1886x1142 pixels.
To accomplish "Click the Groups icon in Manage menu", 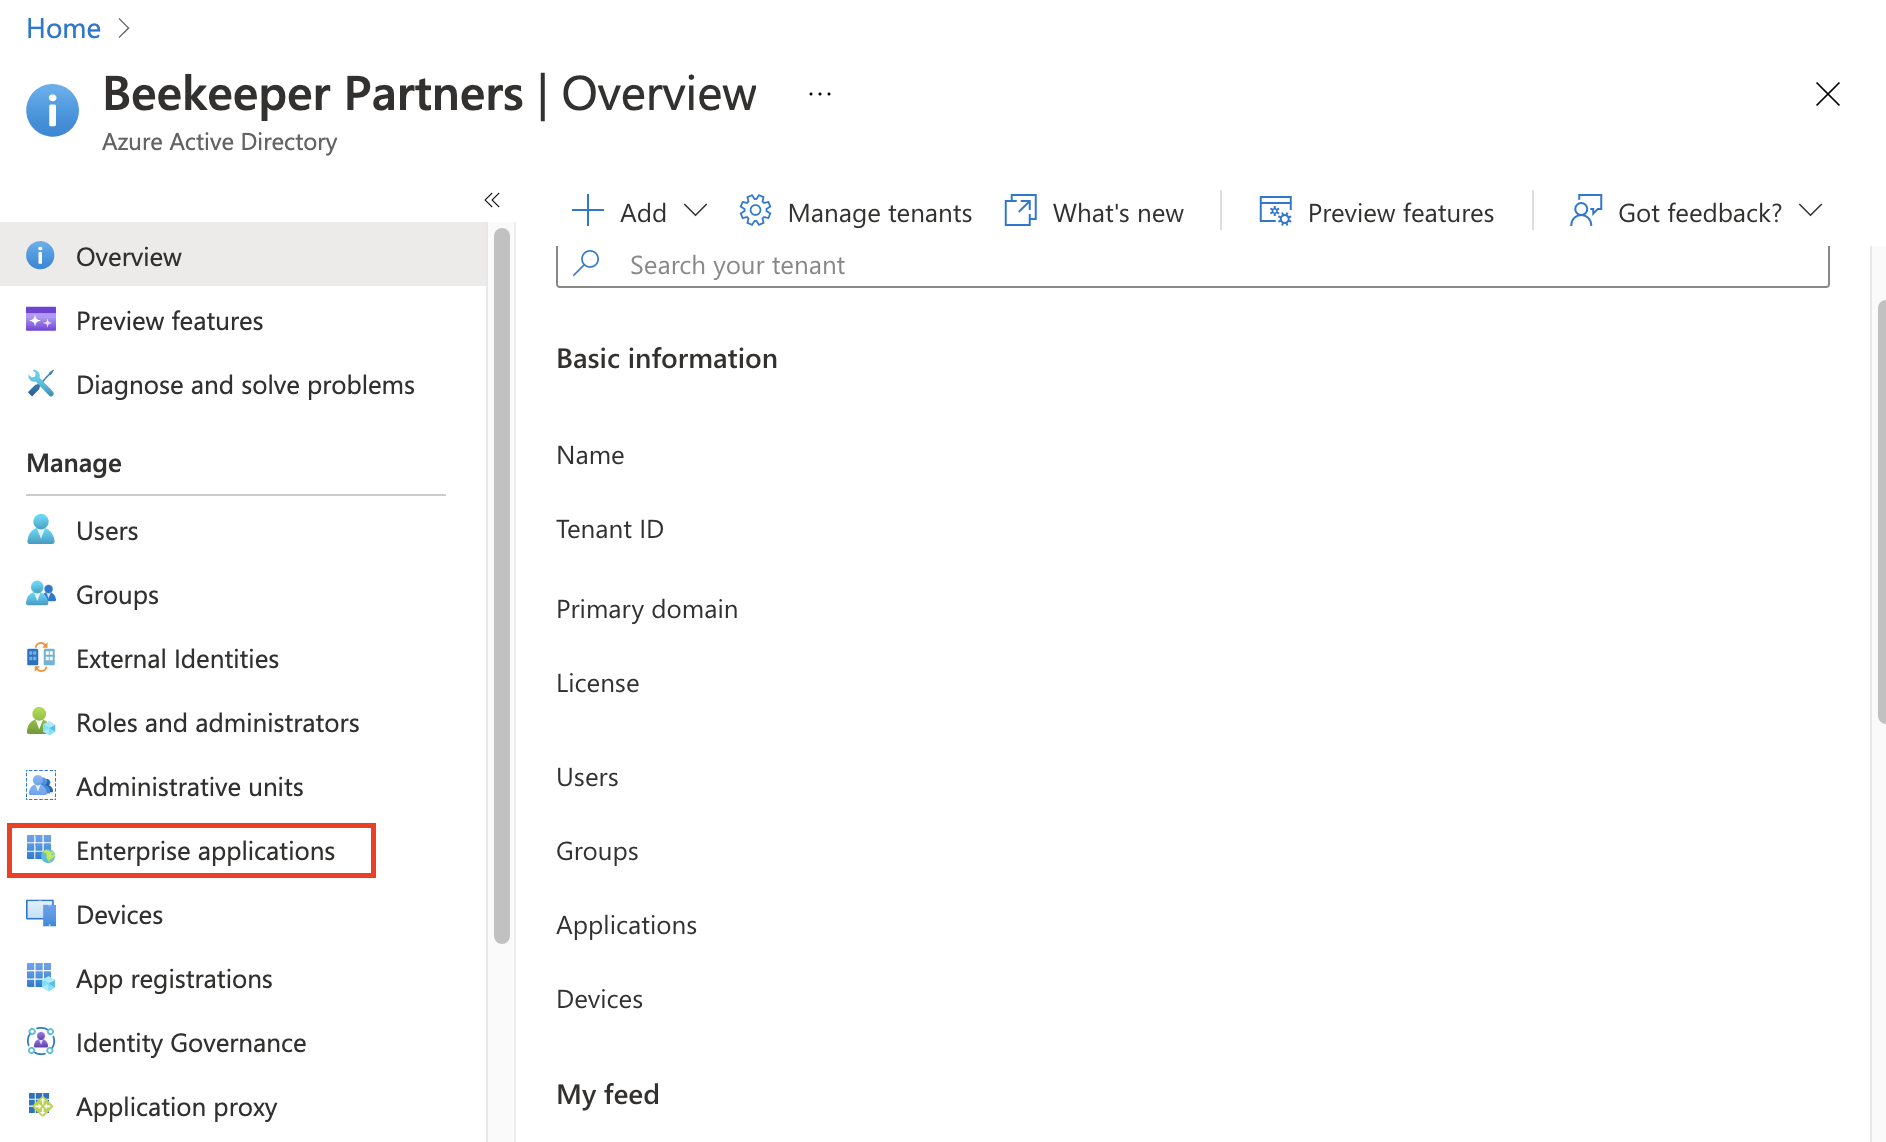I will 41,594.
